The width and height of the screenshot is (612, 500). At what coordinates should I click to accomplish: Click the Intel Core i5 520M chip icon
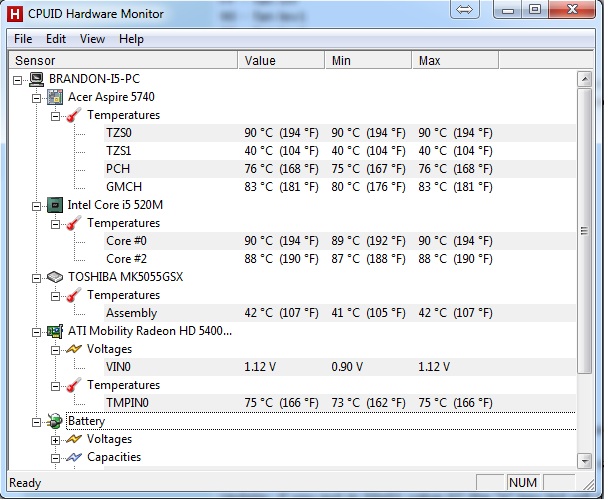coord(55,205)
